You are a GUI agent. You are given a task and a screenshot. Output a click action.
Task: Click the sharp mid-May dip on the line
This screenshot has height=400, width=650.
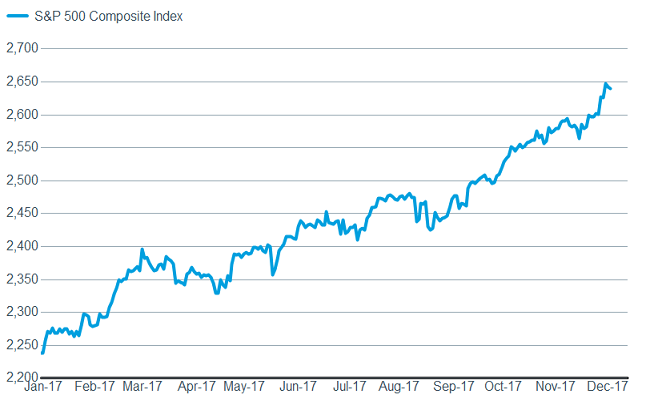[x=273, y=274]
